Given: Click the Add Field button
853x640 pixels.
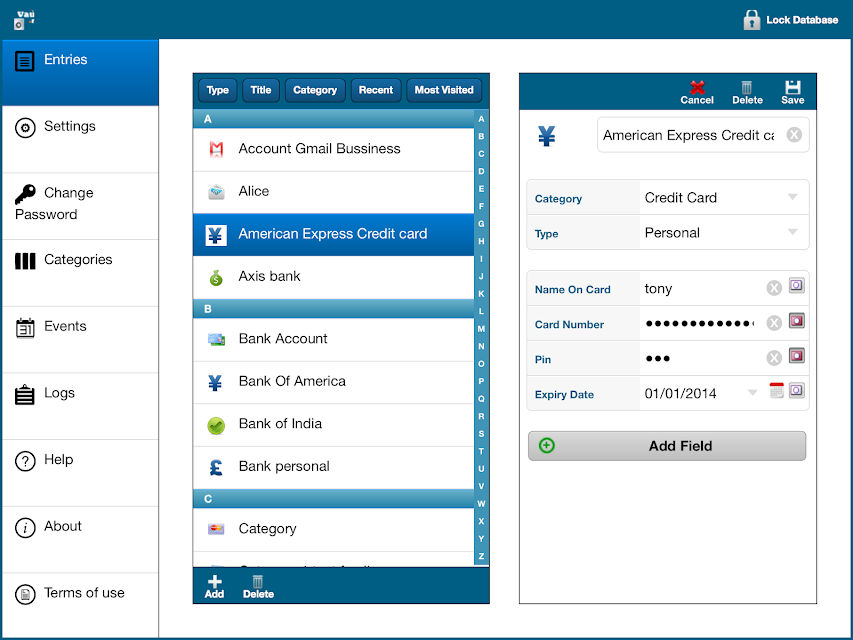Looking at the screenshot, I should point(667,446).
